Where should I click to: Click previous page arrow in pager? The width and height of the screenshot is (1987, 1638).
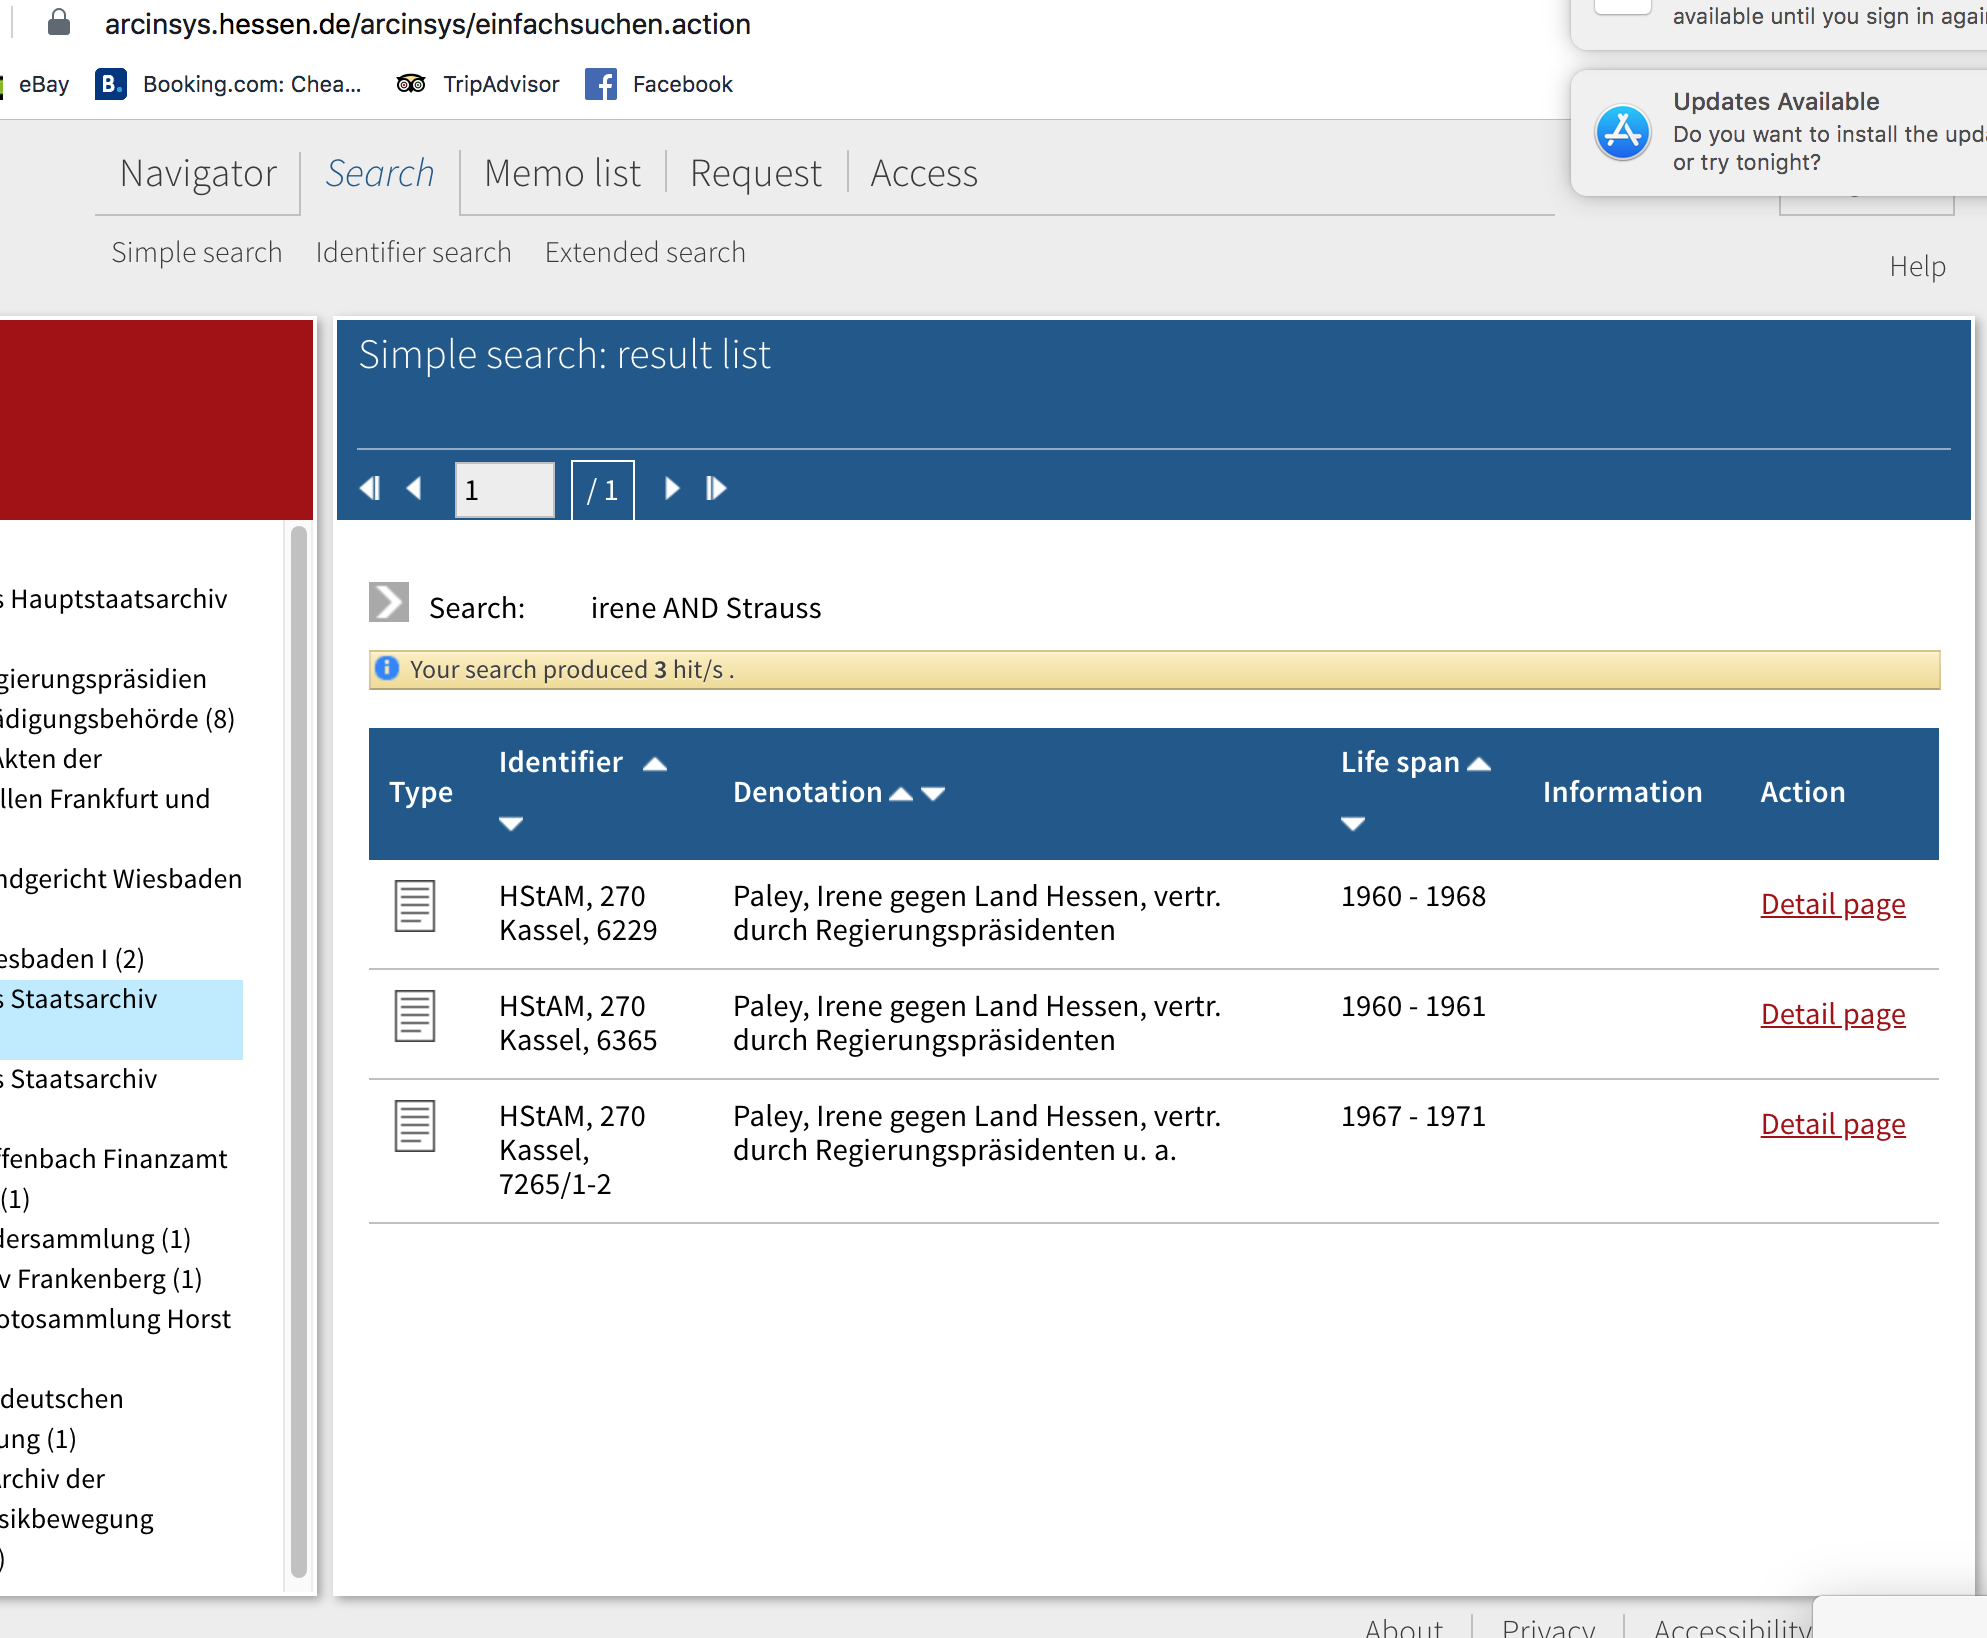pos(414,488)
